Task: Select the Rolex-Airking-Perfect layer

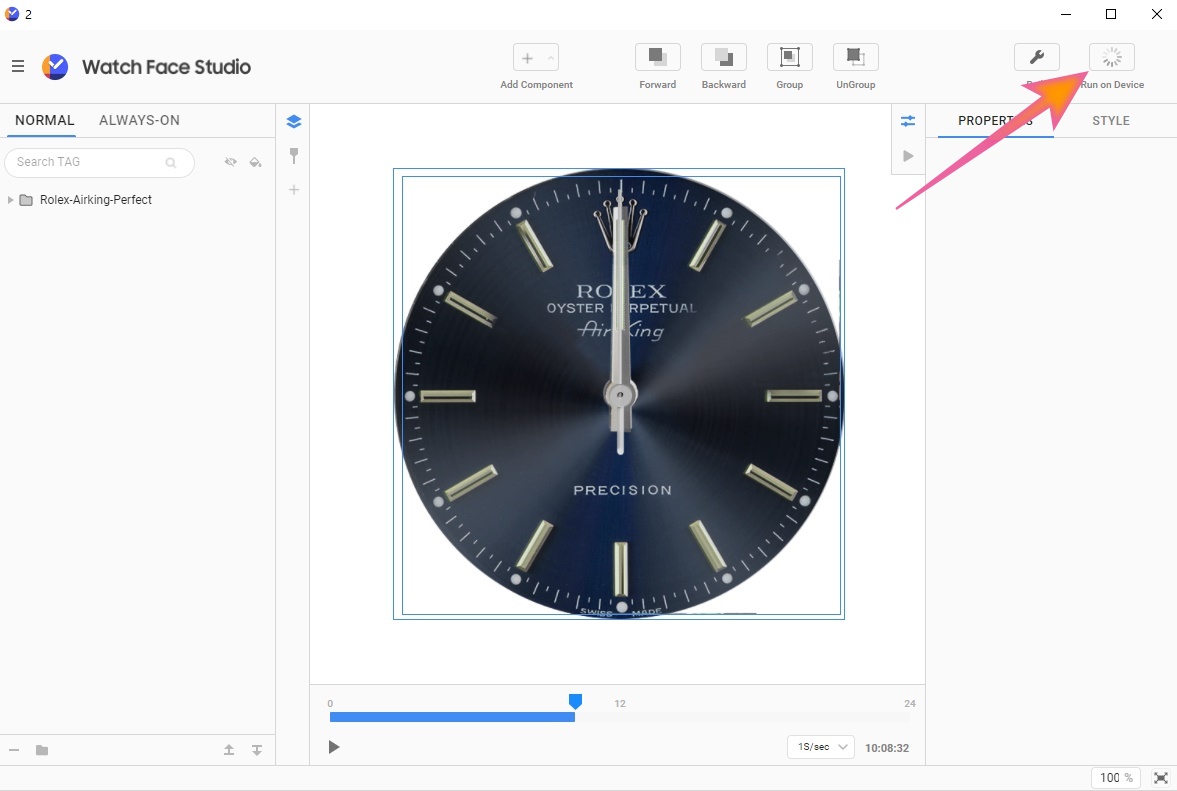Action: click(x=95, y=200)
